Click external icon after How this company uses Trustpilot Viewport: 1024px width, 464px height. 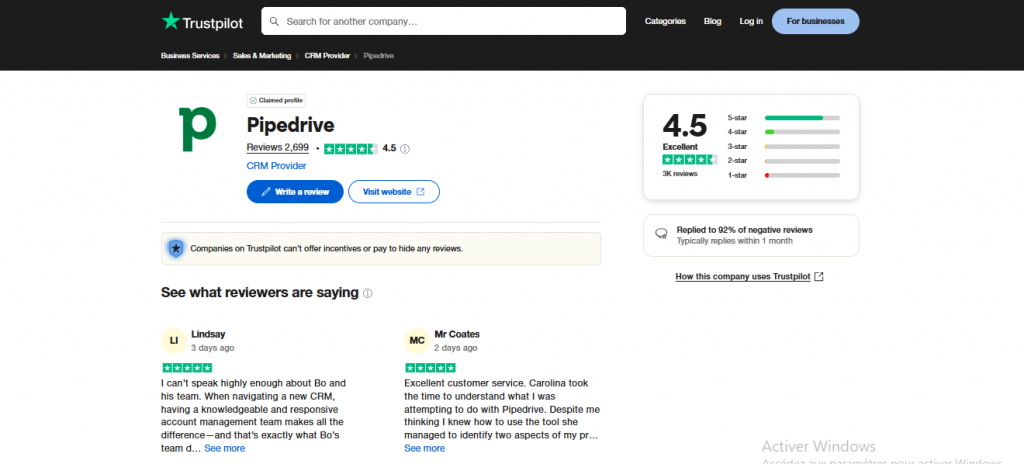819,276
